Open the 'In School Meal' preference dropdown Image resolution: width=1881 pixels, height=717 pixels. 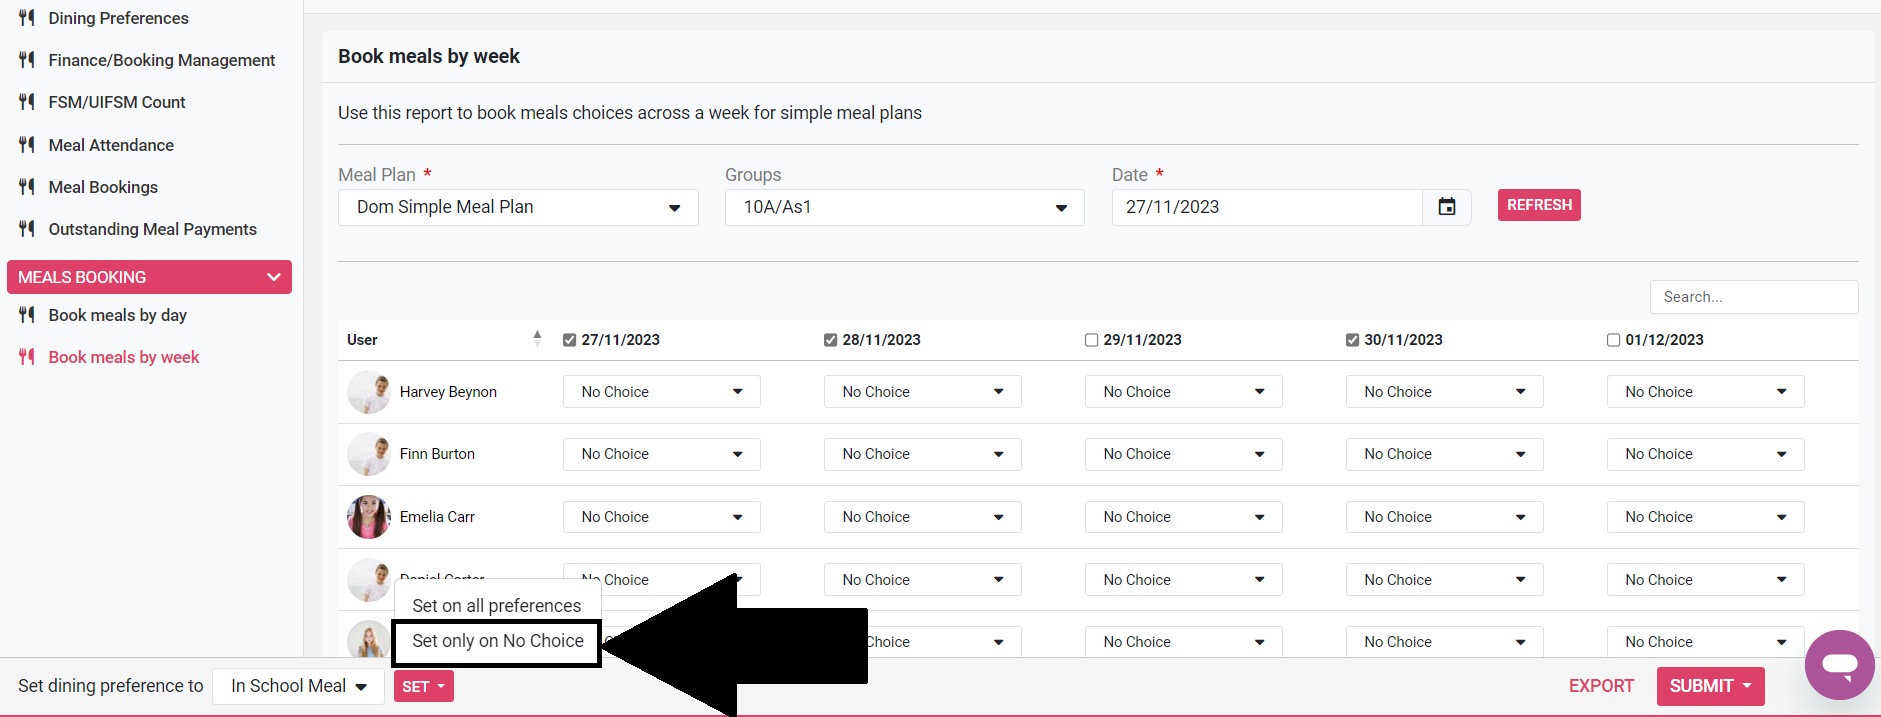pos(298,686)
